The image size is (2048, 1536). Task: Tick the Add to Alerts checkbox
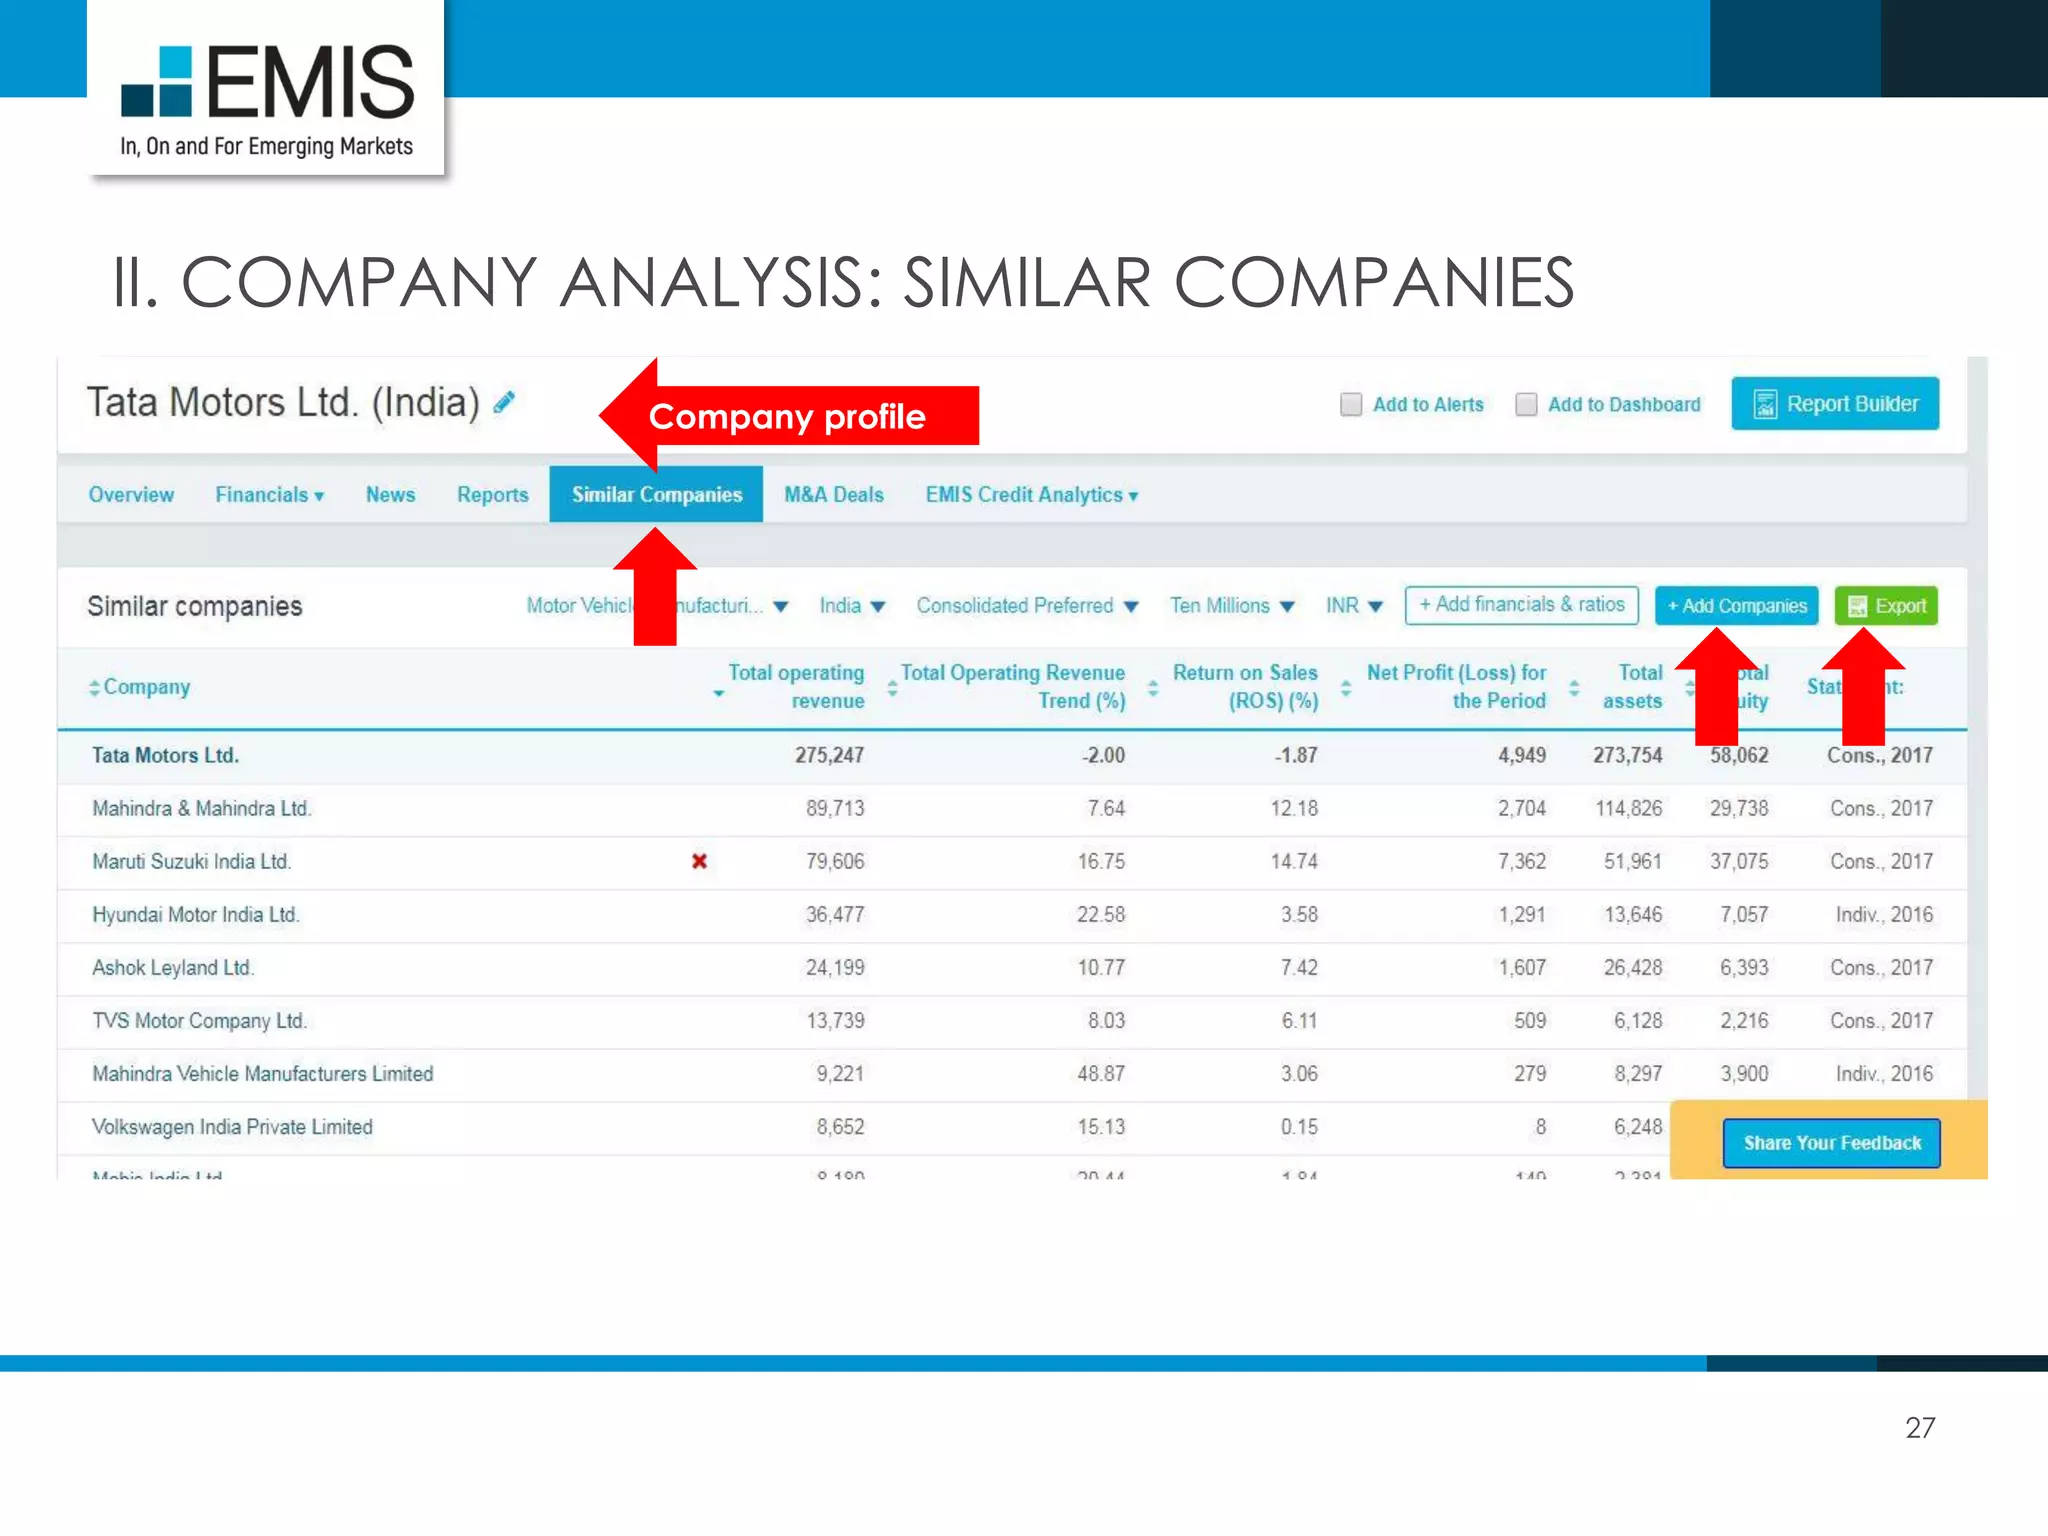point(1351,404)
